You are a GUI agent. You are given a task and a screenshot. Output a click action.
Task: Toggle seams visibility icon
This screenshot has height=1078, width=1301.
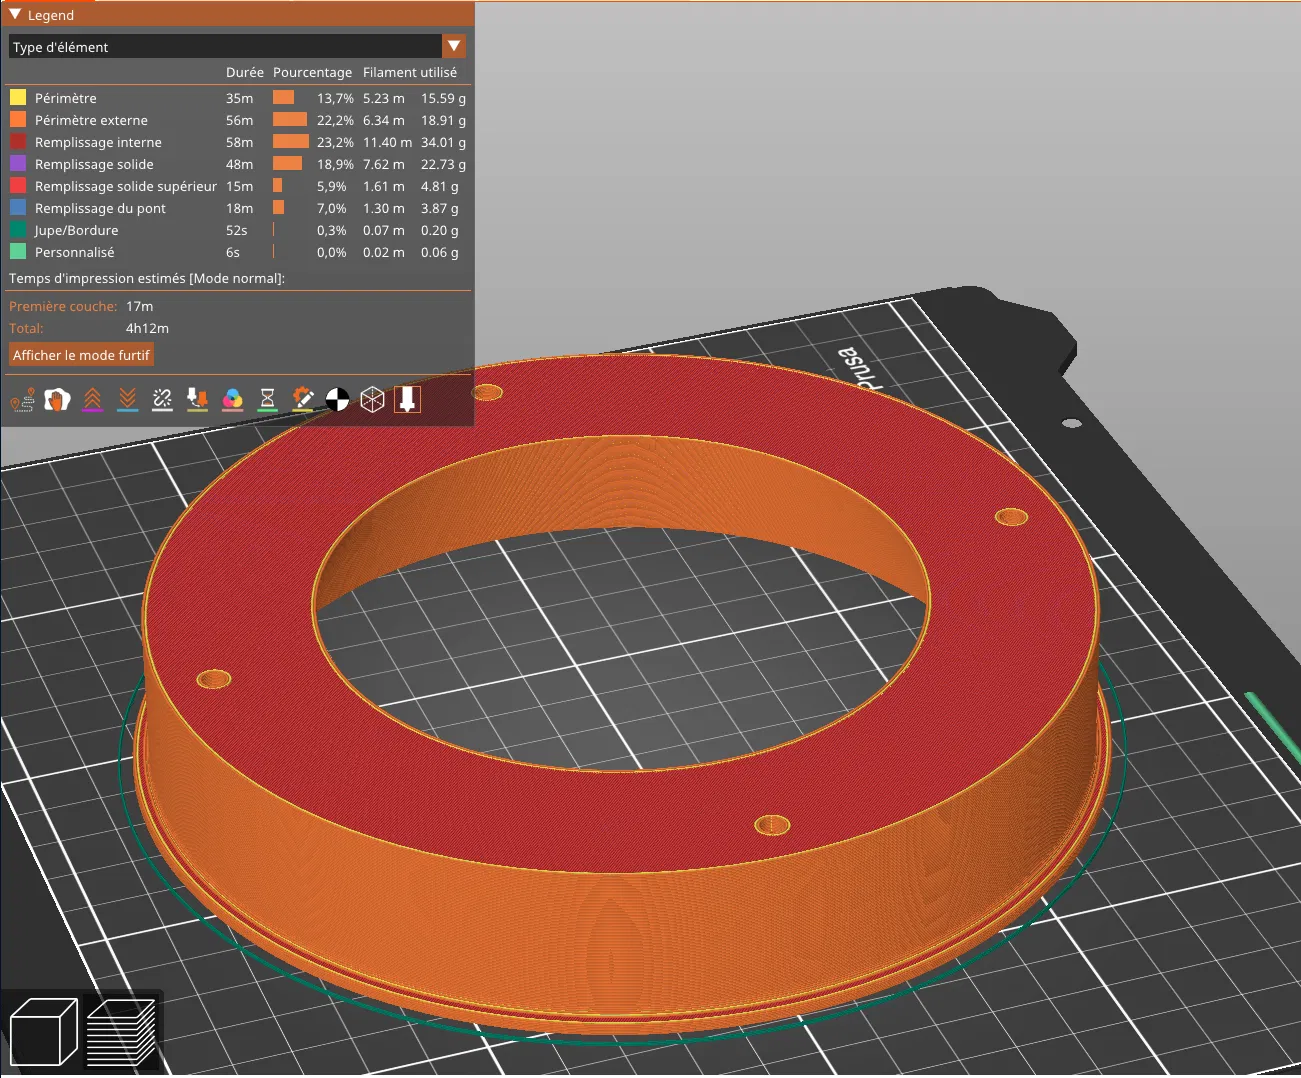click(162, 400)
